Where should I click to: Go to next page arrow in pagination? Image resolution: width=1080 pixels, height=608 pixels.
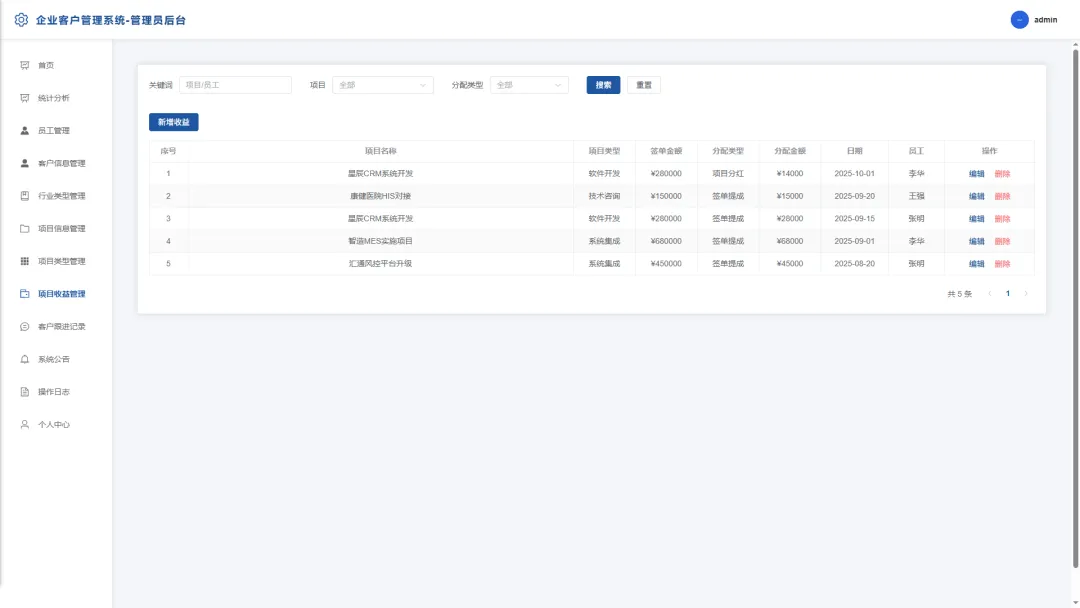[x=1026, y=294]
